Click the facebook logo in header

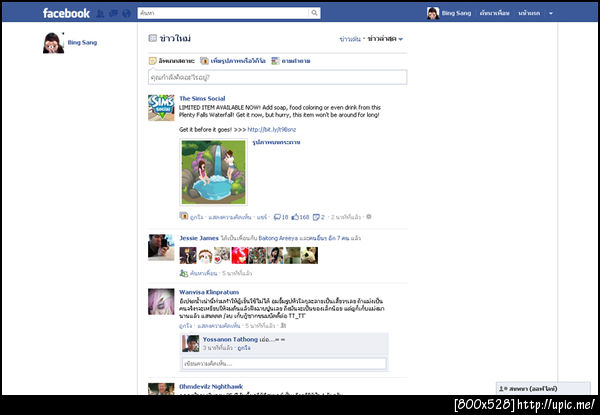[66, 13]
